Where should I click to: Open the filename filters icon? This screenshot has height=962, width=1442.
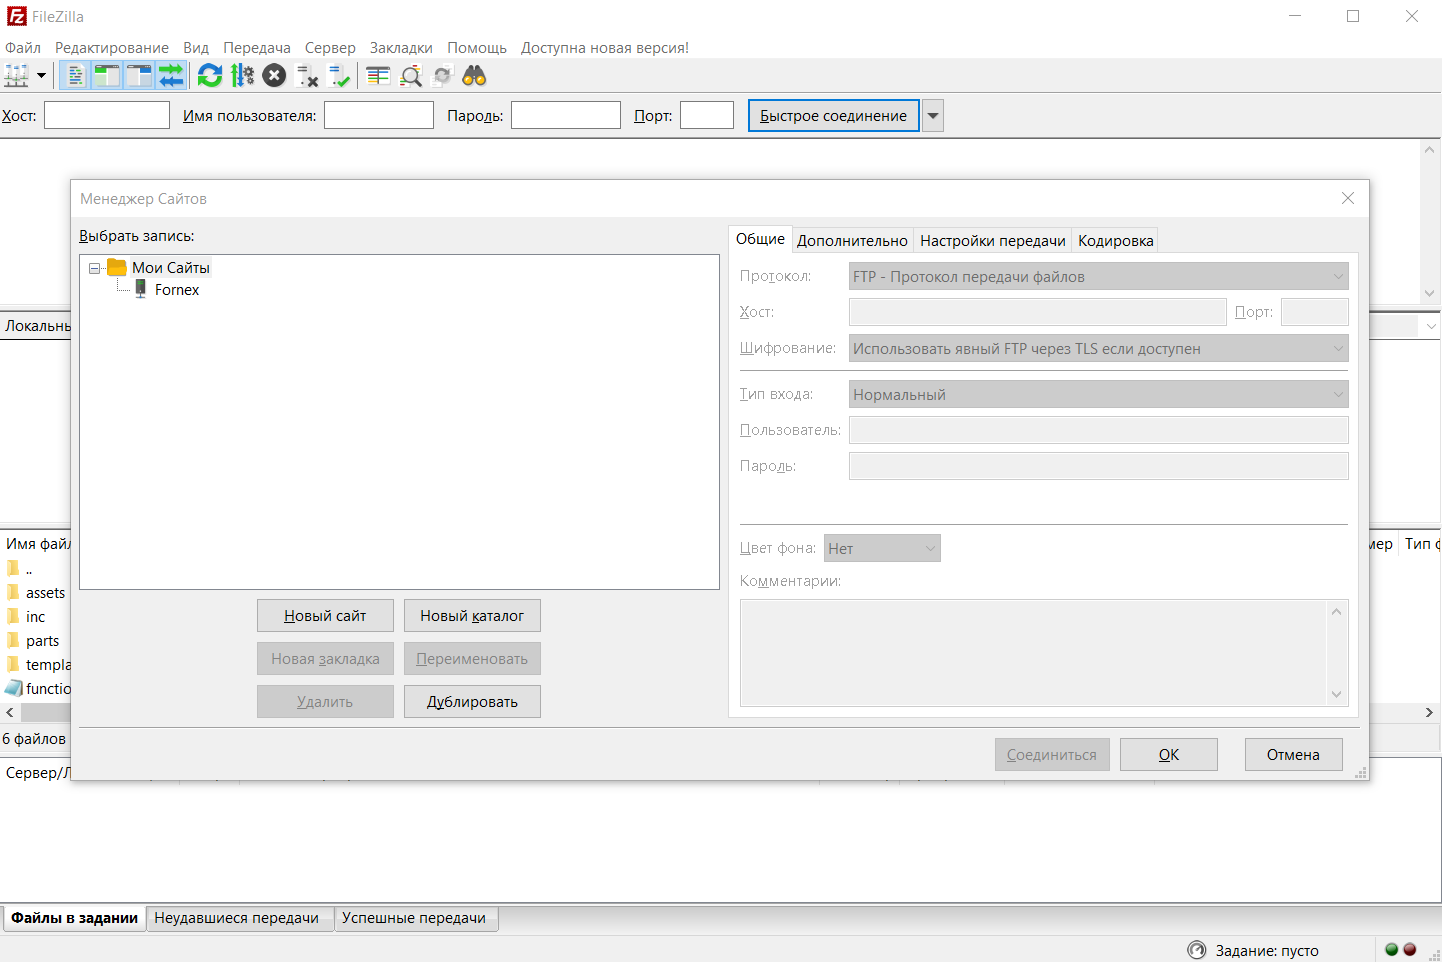(378, 76)
